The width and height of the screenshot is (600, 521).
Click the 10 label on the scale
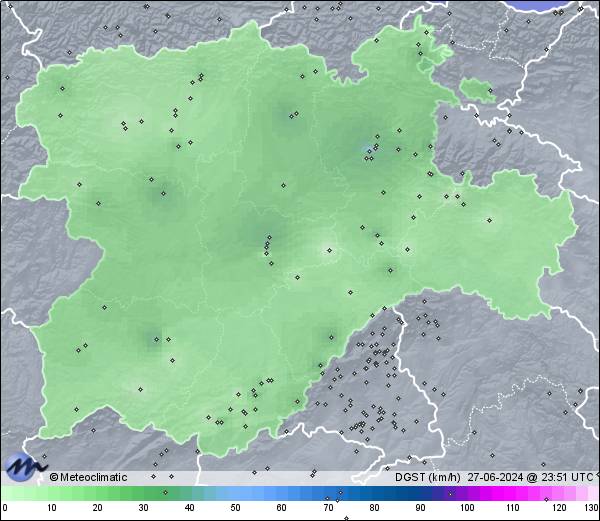click(52, 508)
